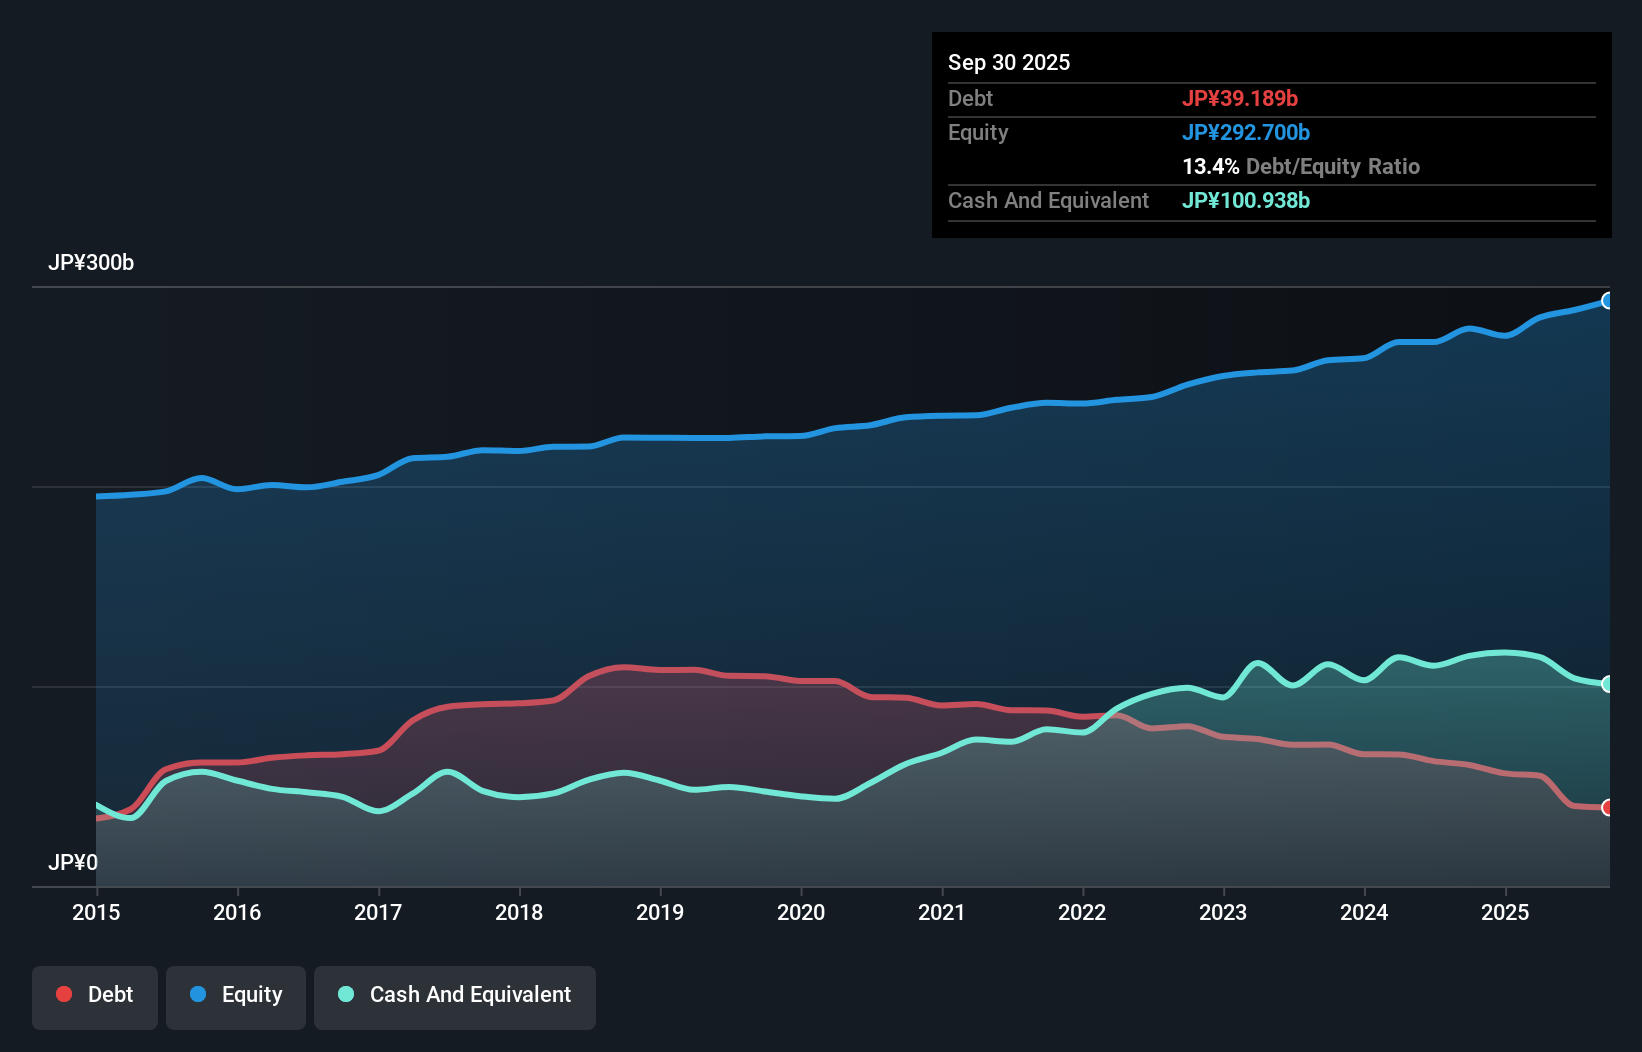Image resolution: width=1642 pixels, height=1052 pixels.
Task: Select the 2020 axis label
Action: pos(801,912)
